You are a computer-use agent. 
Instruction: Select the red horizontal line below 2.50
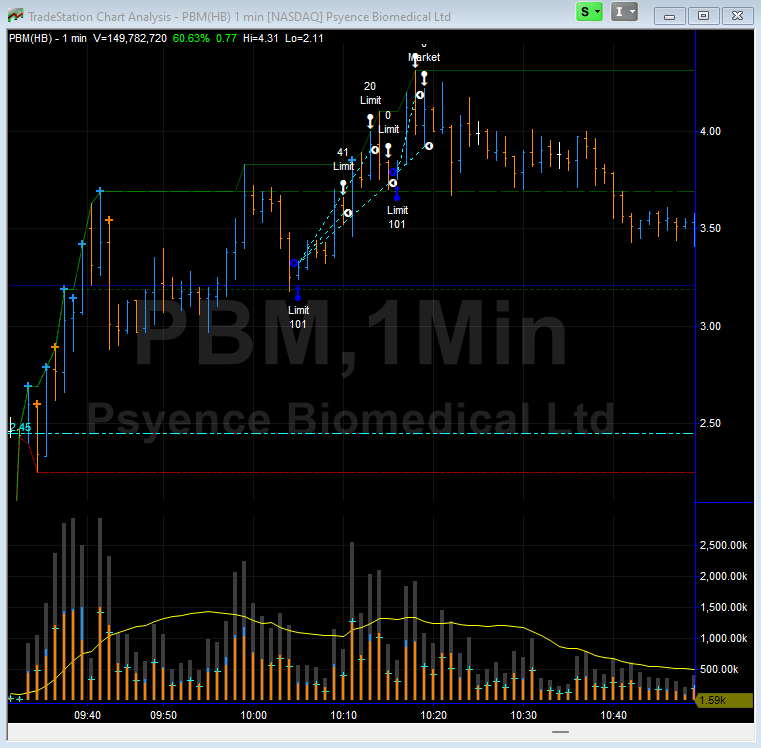click(366, 472)
